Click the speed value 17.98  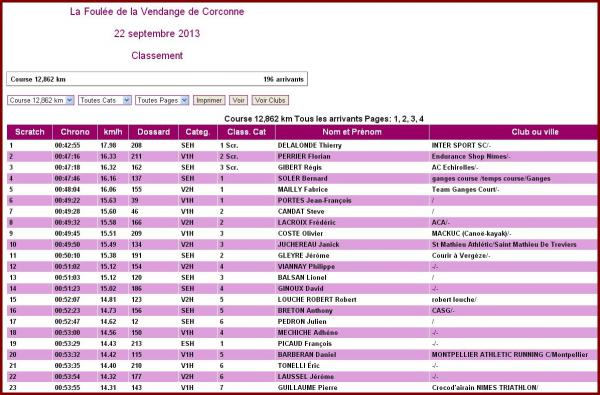point(108,145)
